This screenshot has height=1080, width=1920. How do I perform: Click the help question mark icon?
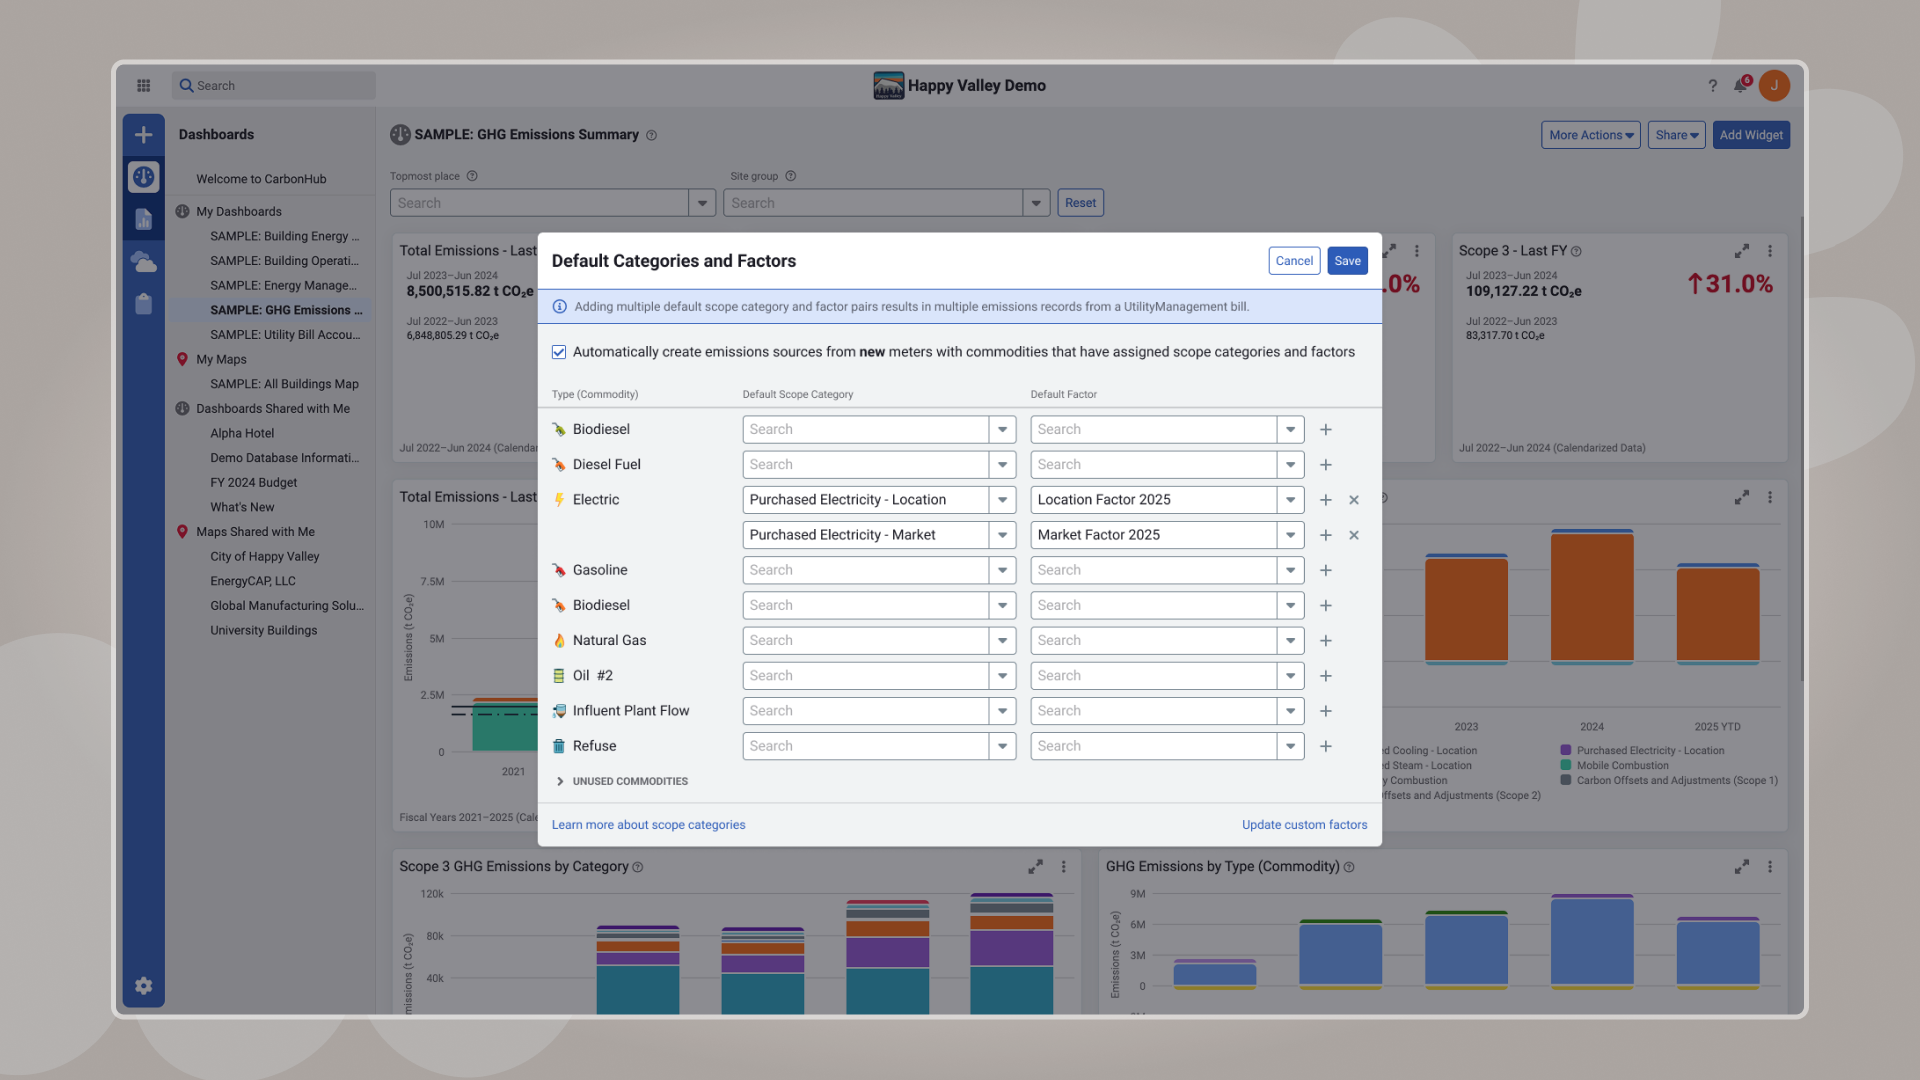point(1712,86)
